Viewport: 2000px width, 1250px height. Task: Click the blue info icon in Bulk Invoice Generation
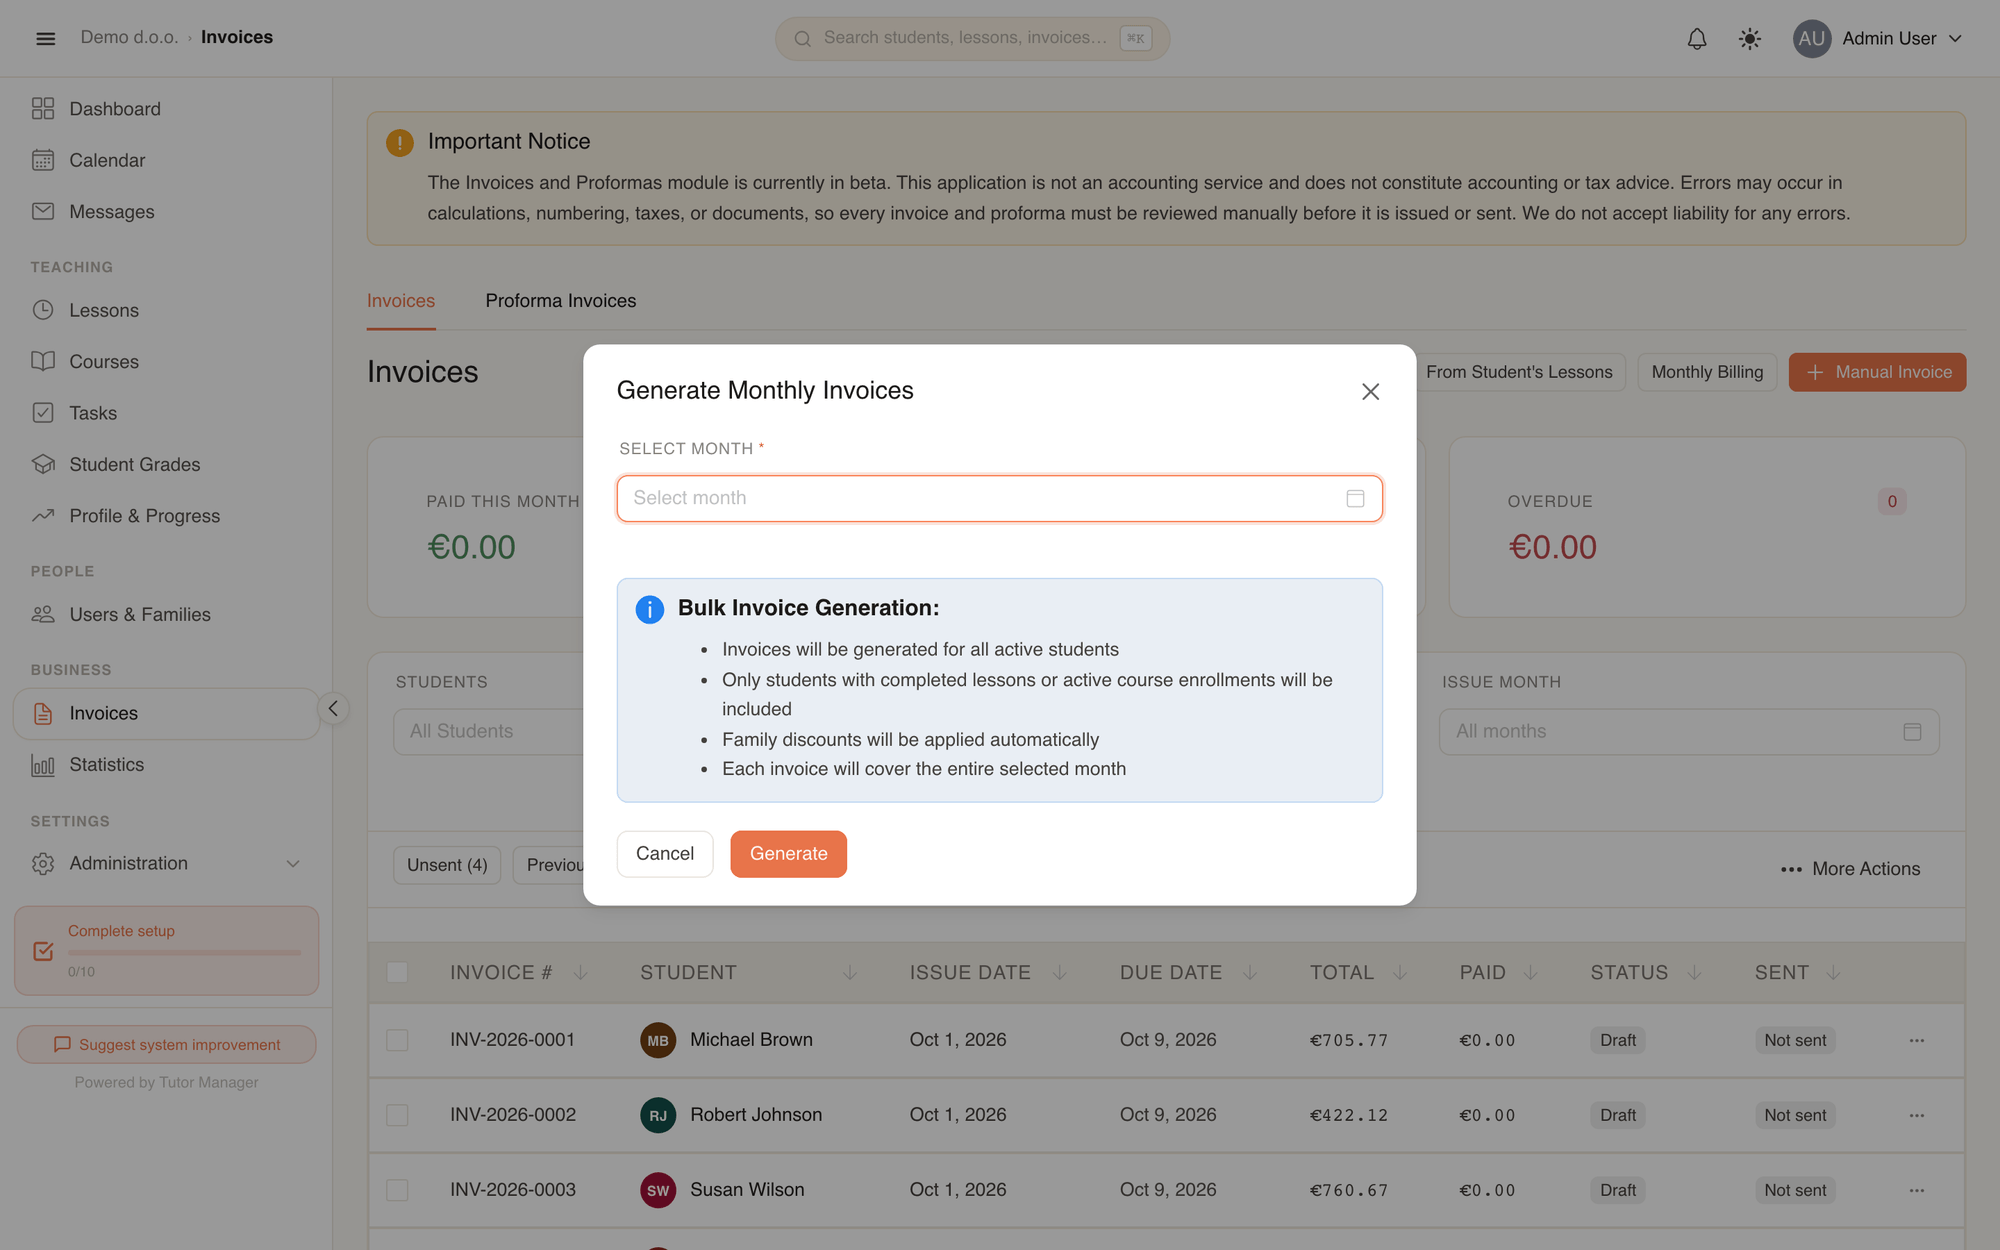tap(650, 609)
